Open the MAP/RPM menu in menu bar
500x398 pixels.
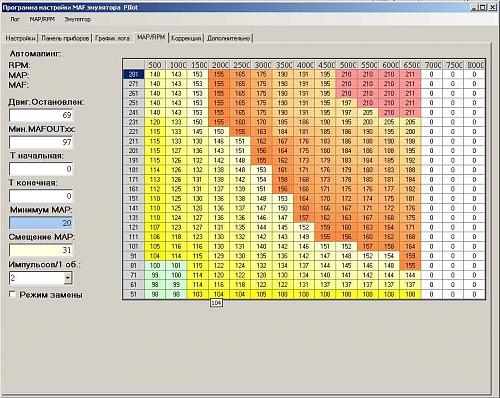coord(42,19)
